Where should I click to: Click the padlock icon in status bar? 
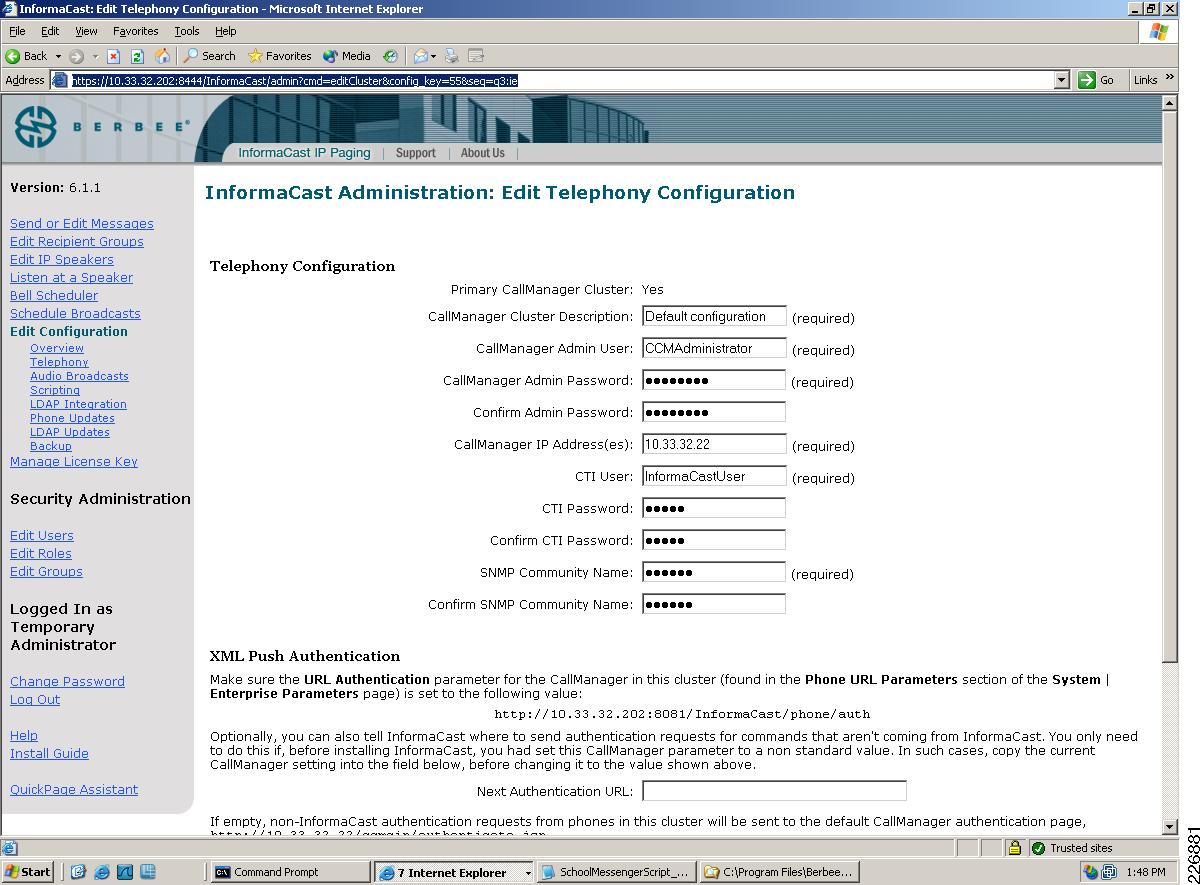click(1014, 848)
